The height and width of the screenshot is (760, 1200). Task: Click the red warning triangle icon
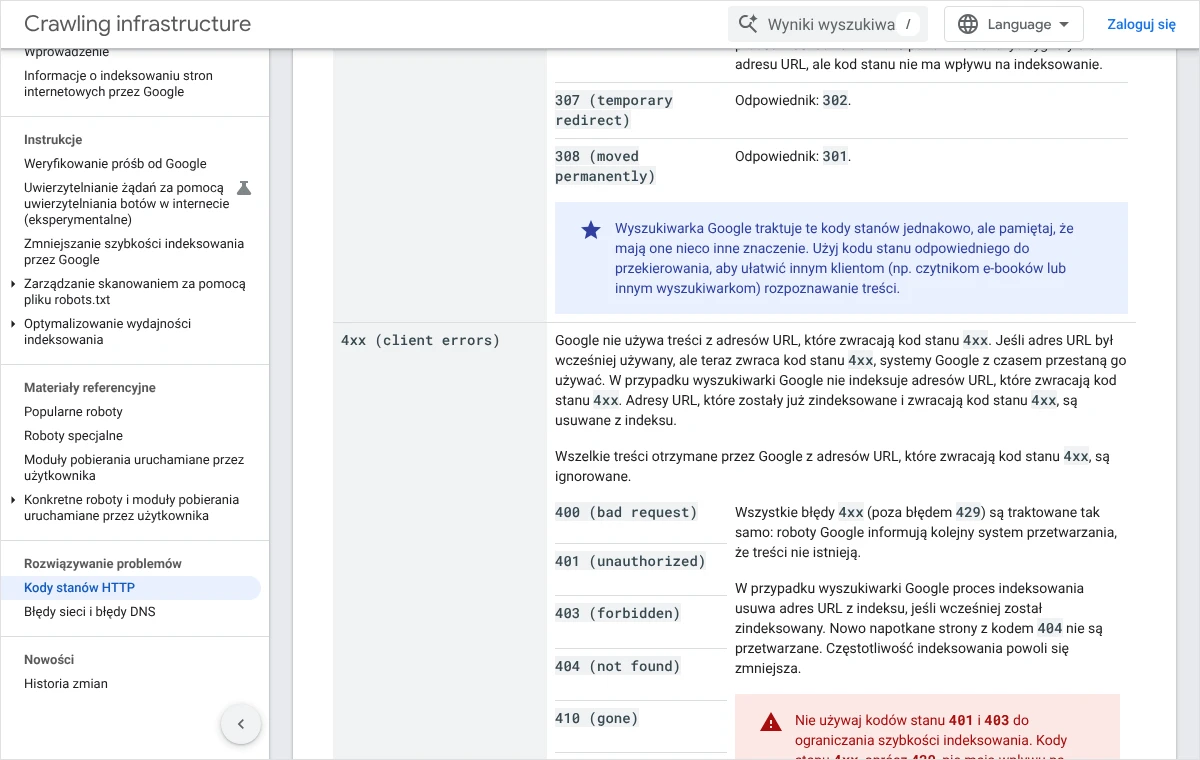click(x=770, y=721)
